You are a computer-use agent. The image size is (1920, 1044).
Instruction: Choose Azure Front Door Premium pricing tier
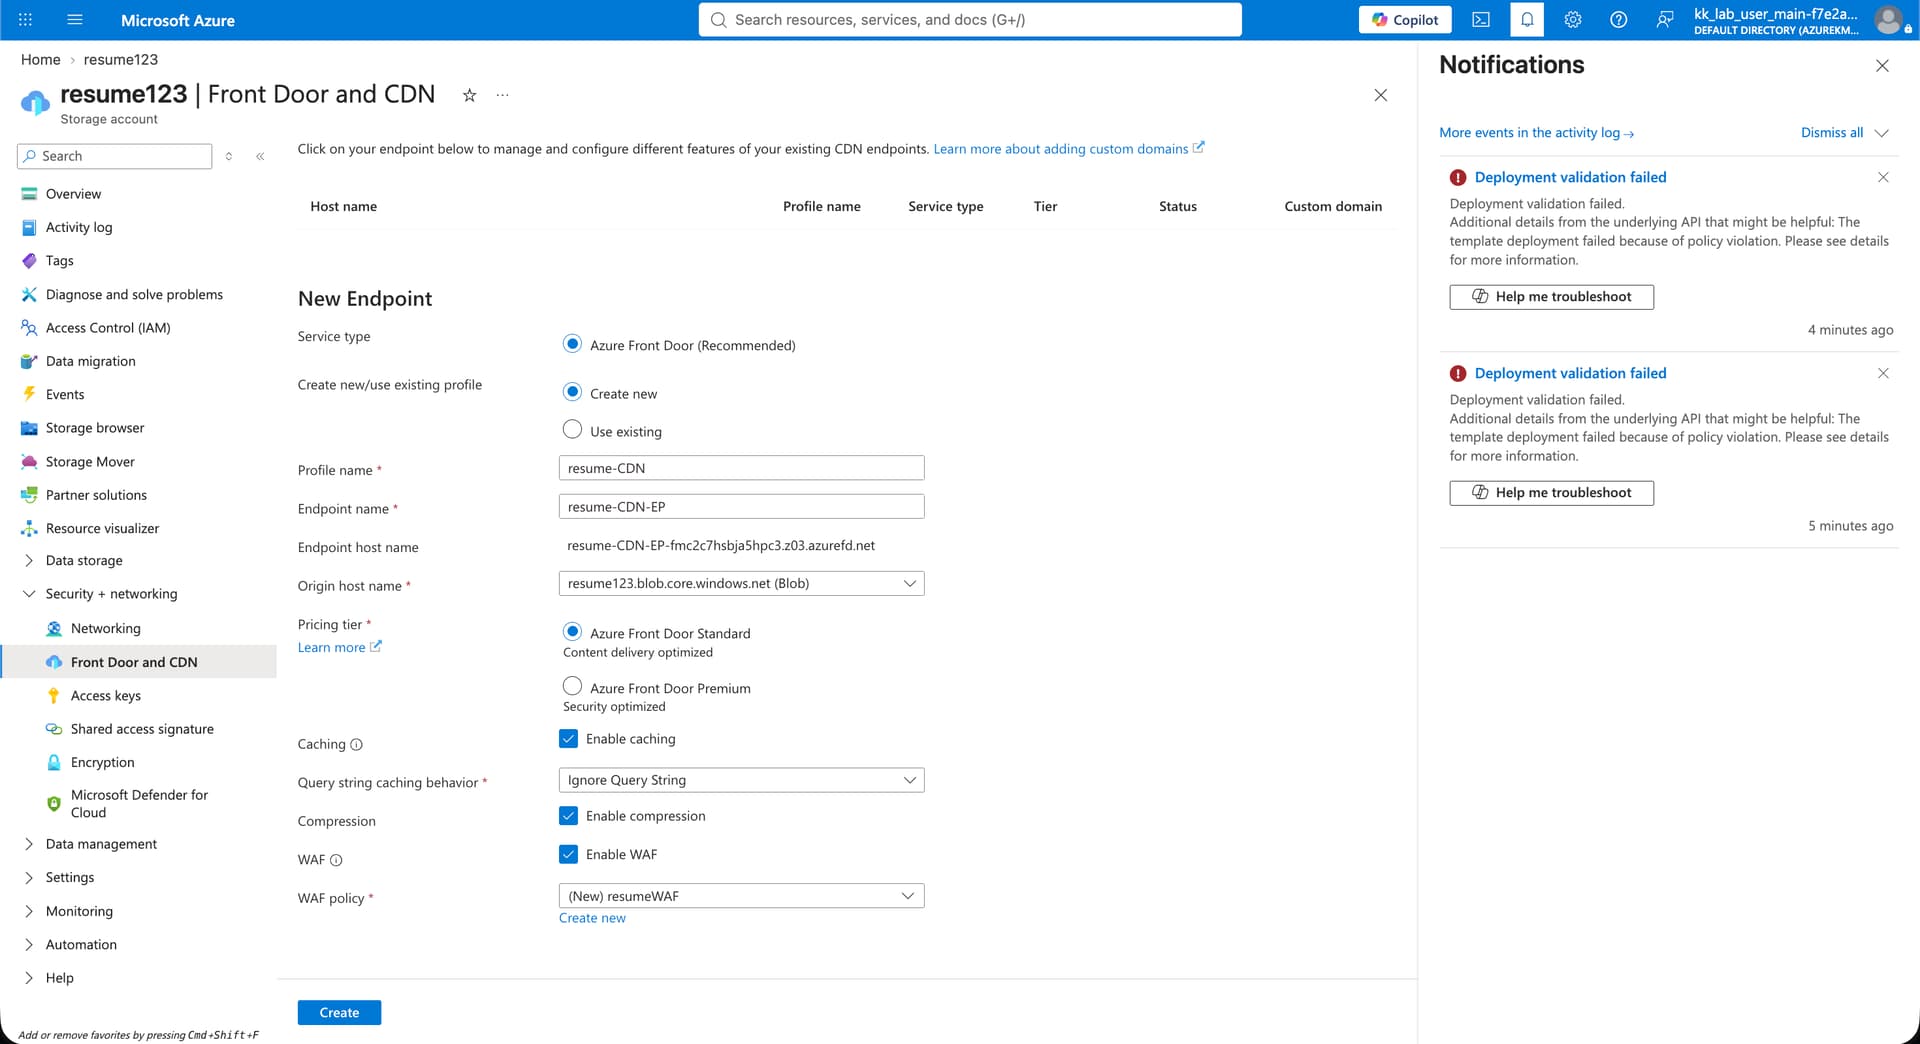(572, 687)
